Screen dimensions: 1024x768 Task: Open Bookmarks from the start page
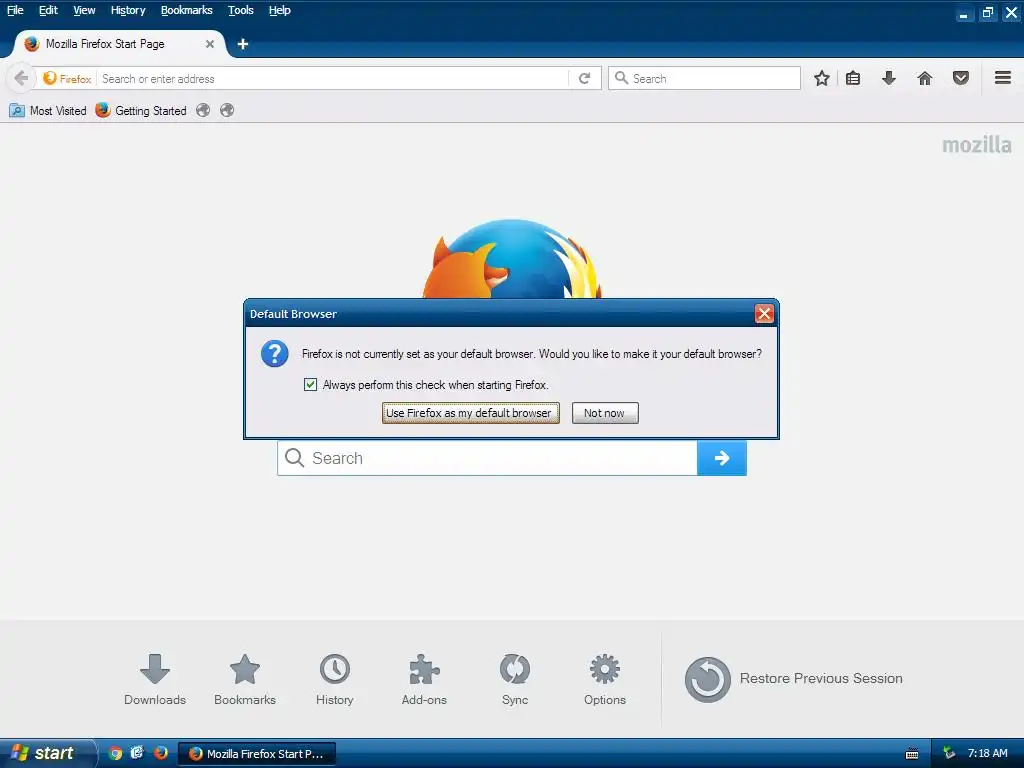pos(245,680)
